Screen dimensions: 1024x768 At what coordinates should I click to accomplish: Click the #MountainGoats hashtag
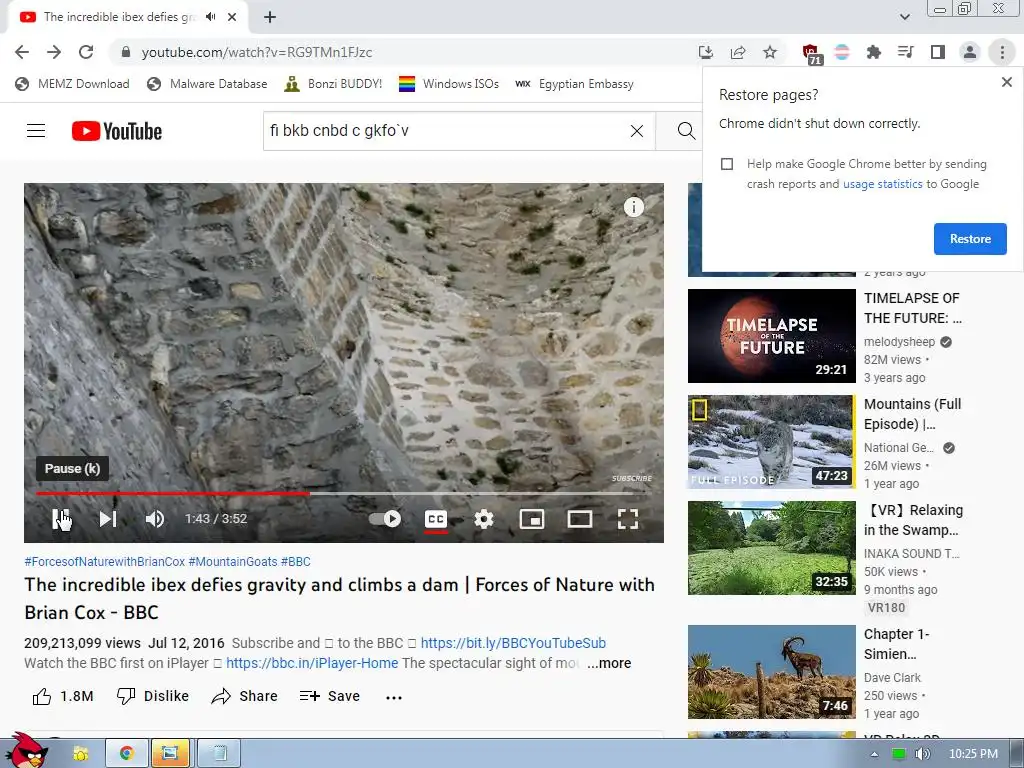tap(233, 562)
